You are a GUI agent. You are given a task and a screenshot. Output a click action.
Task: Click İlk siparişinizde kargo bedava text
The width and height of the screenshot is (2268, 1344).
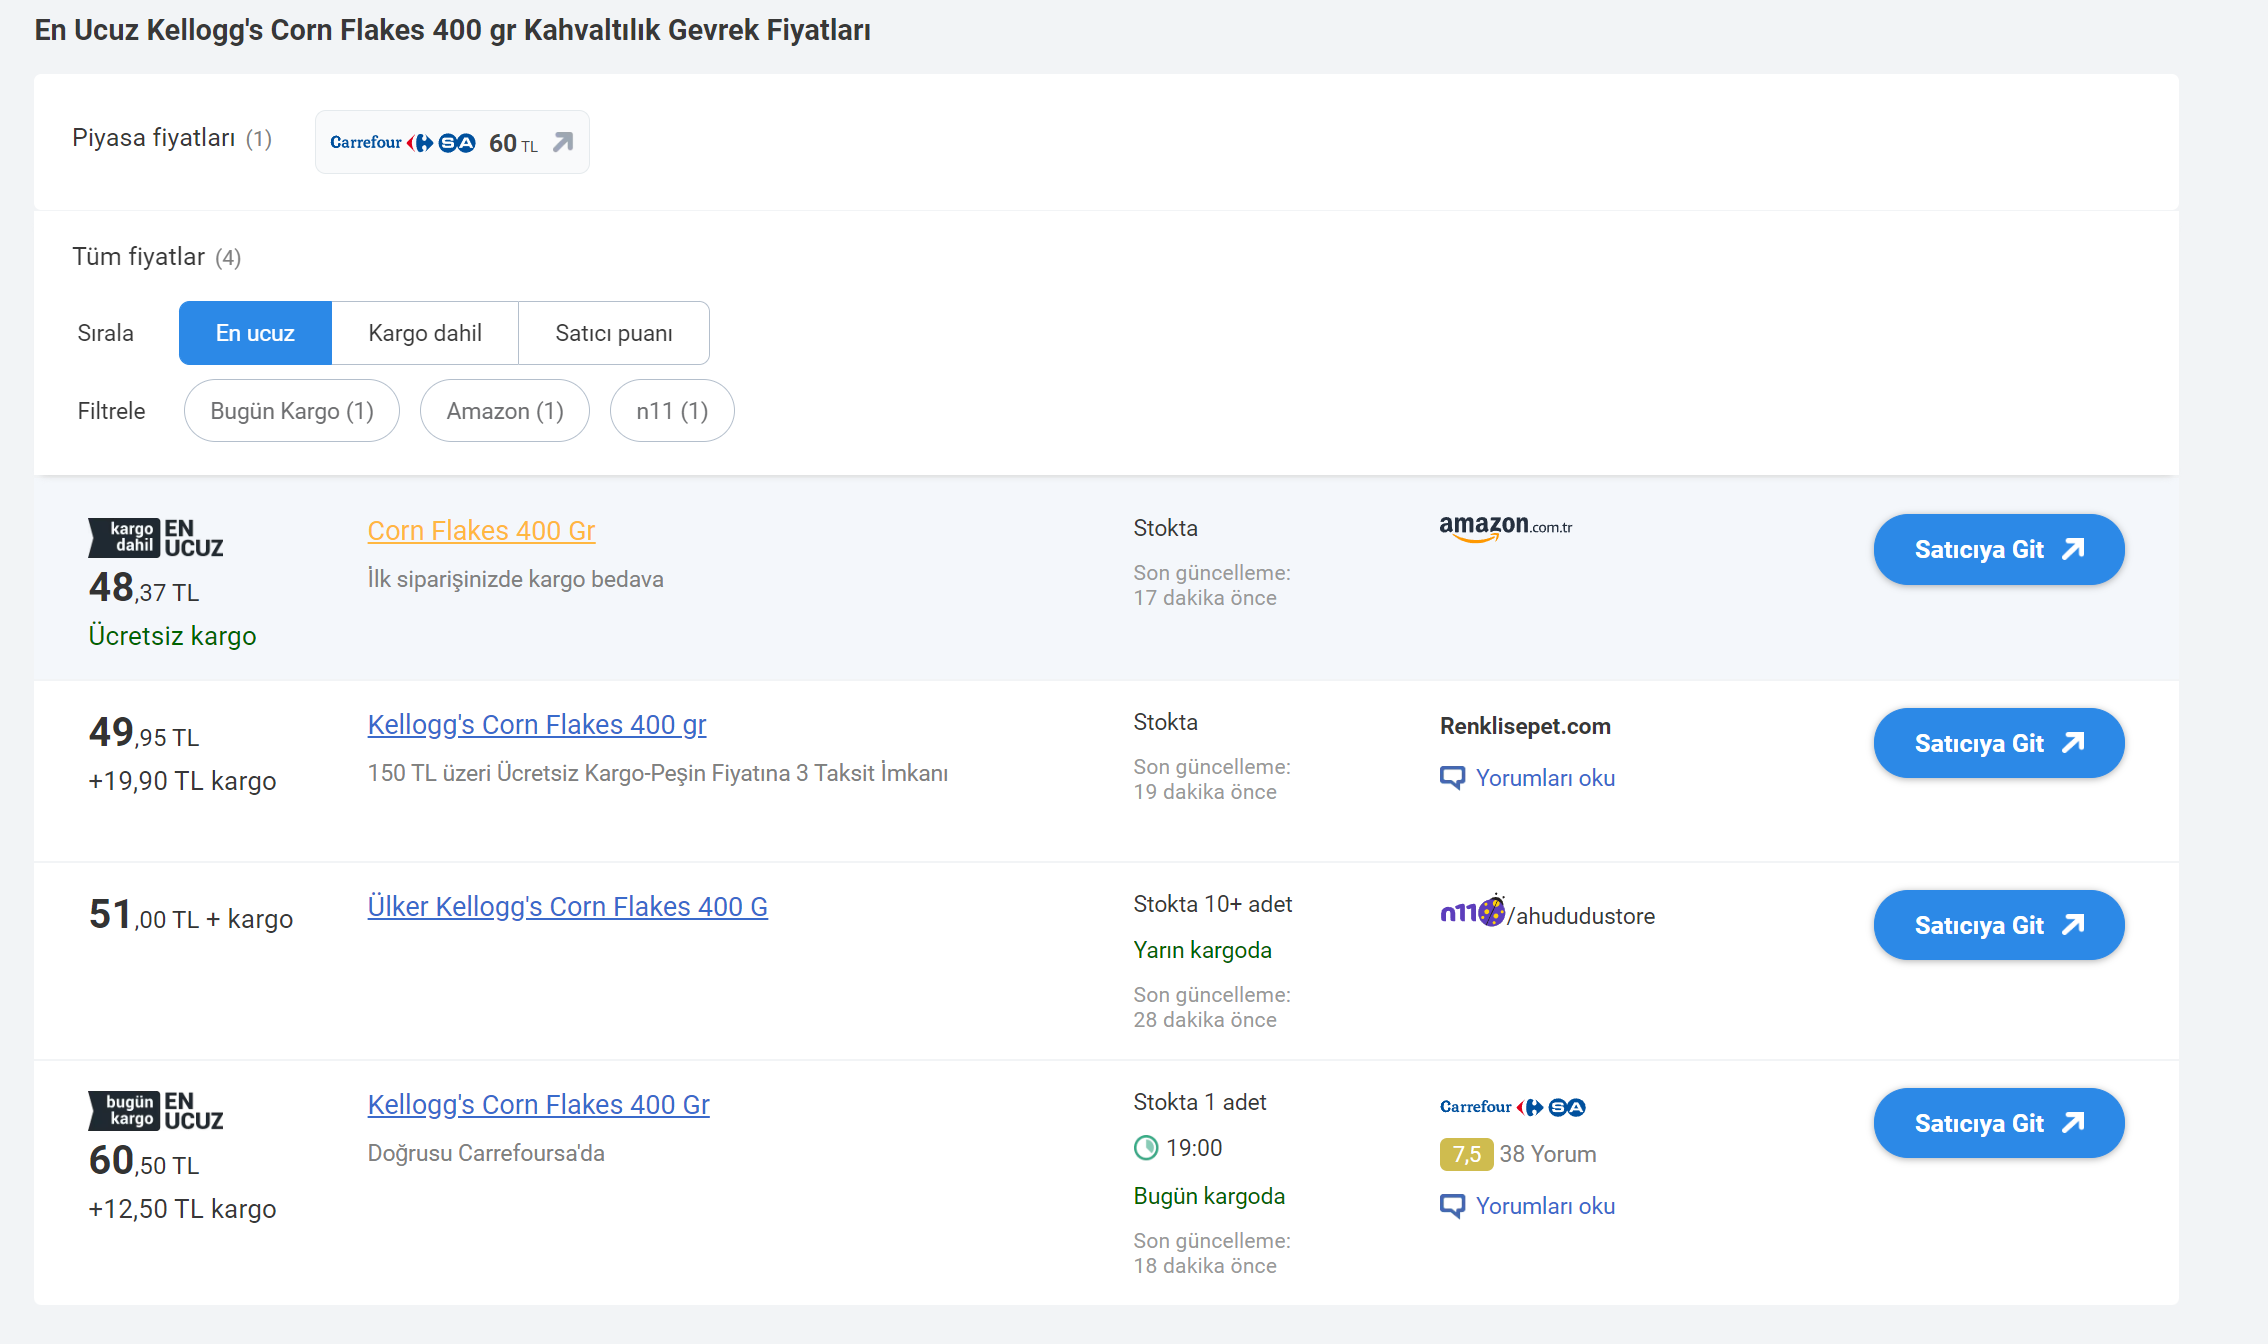point(515,579)
